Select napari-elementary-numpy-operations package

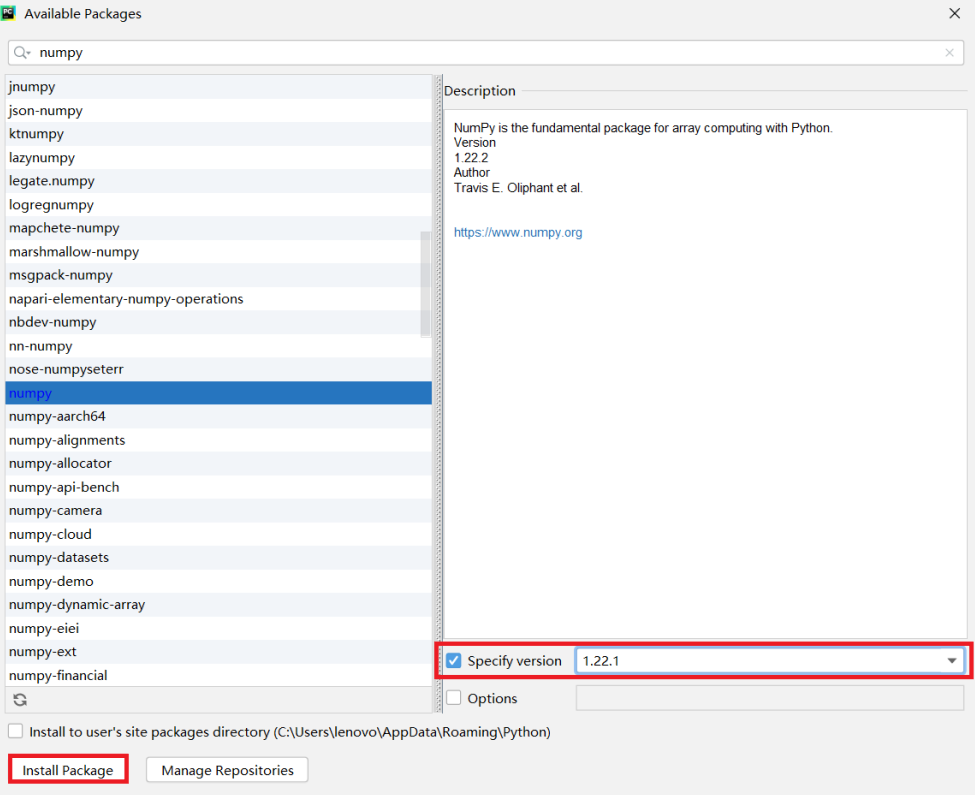(218, 298)
